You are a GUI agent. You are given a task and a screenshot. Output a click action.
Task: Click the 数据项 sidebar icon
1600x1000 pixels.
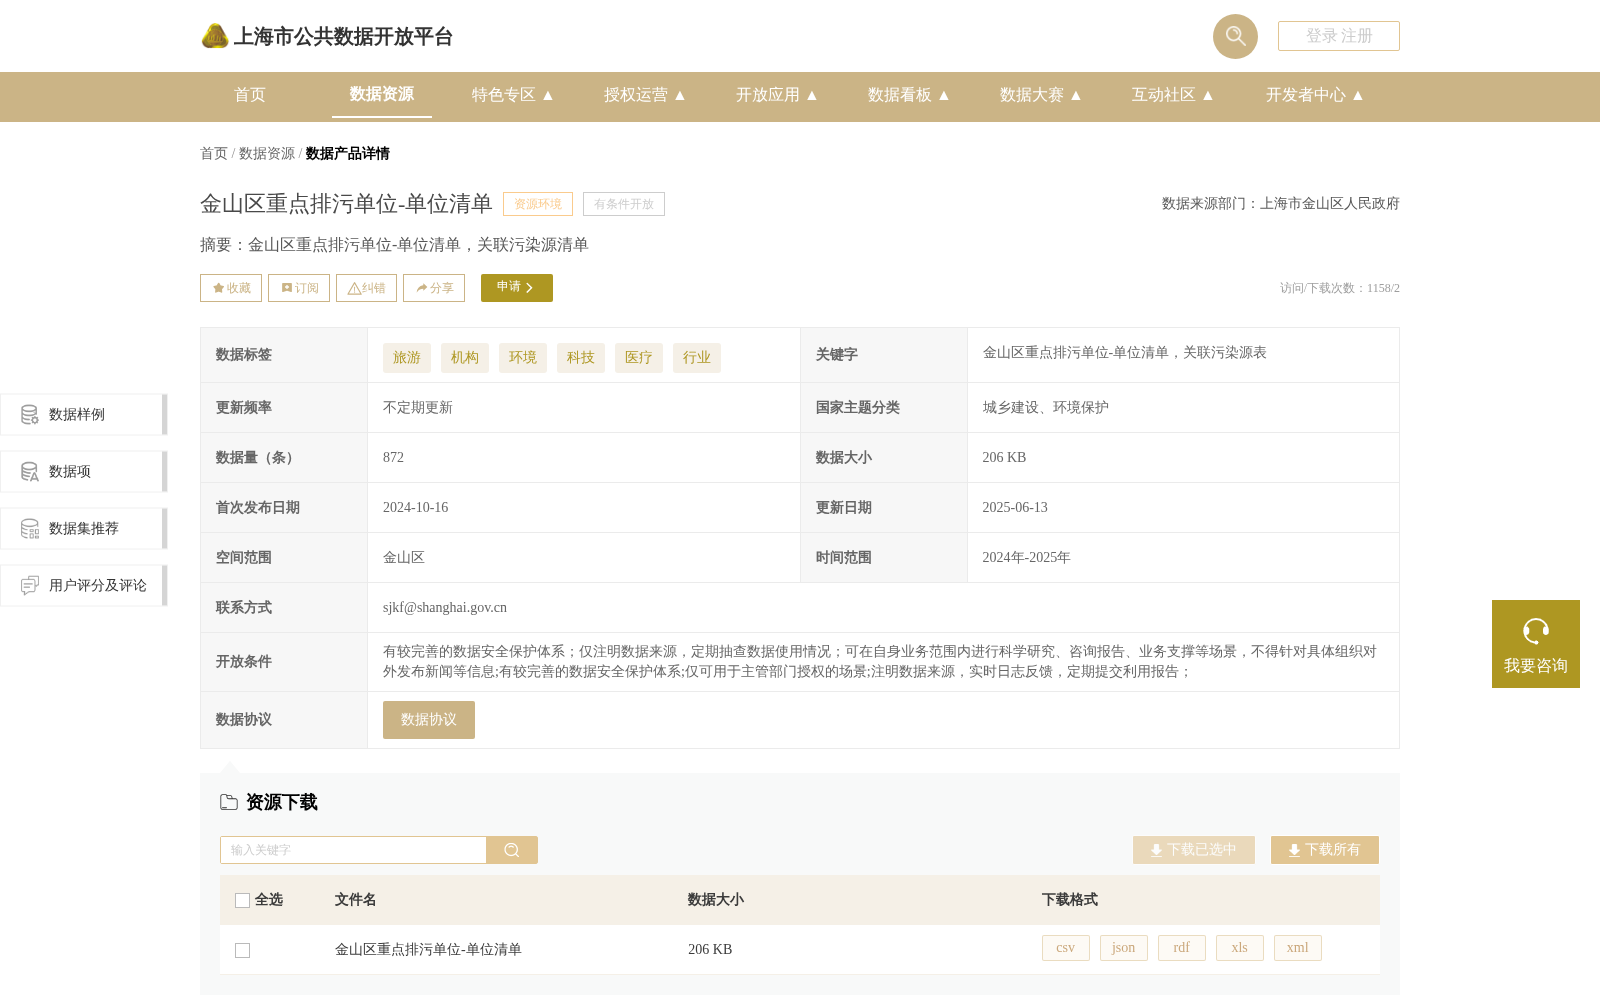[30, 471]
